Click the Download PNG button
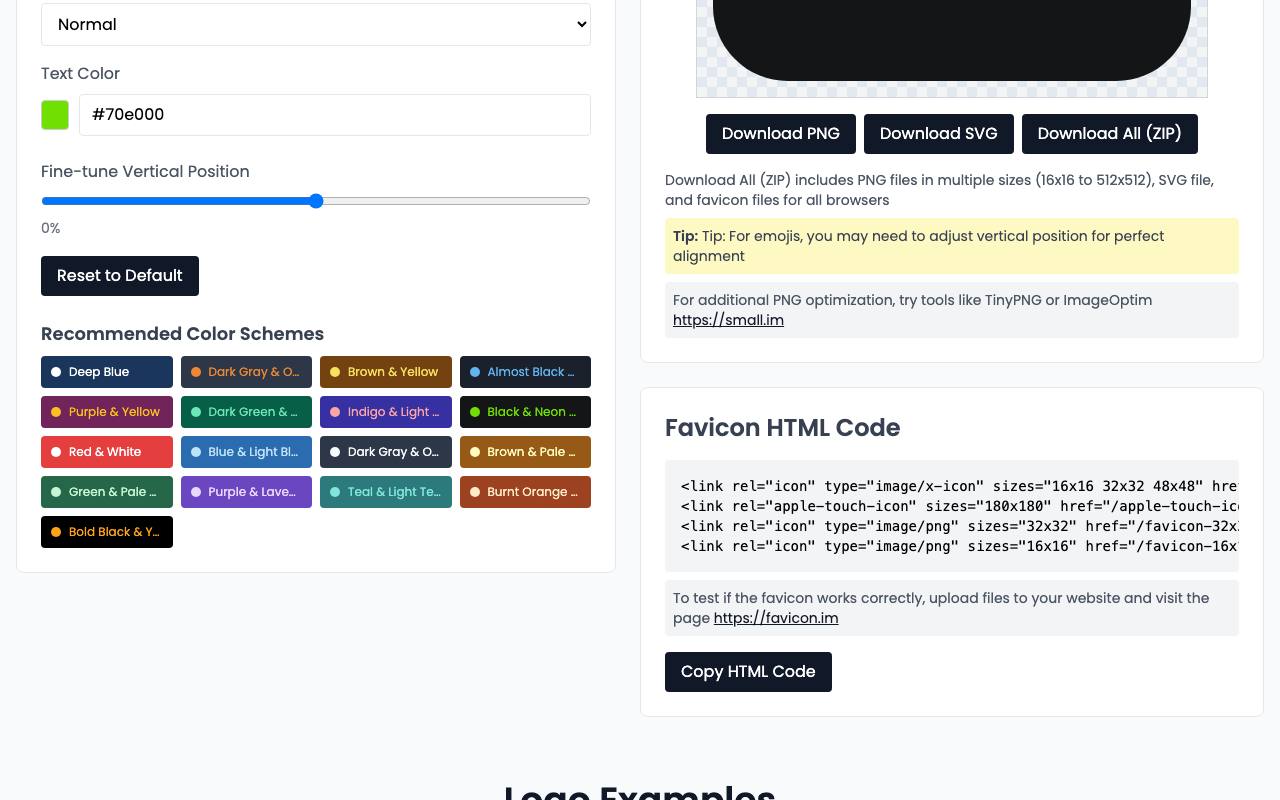This screenshot has height=800, width=1280. click(781, 134)
